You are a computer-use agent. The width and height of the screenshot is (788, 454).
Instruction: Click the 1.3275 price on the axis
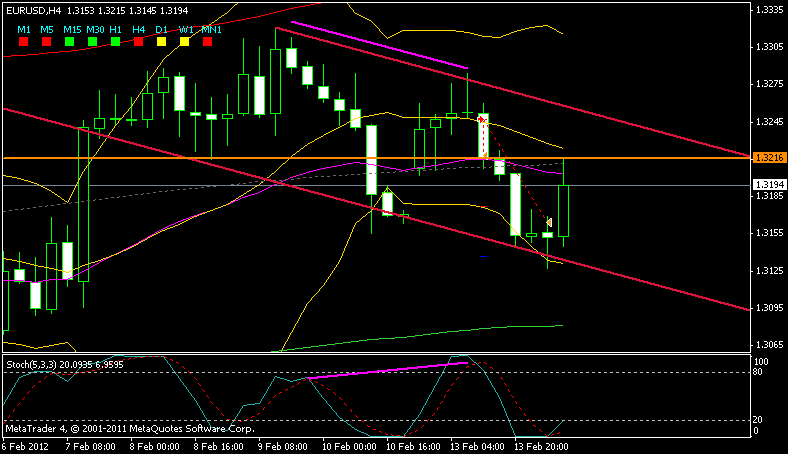pyautogui.click(x=769, y=84)
